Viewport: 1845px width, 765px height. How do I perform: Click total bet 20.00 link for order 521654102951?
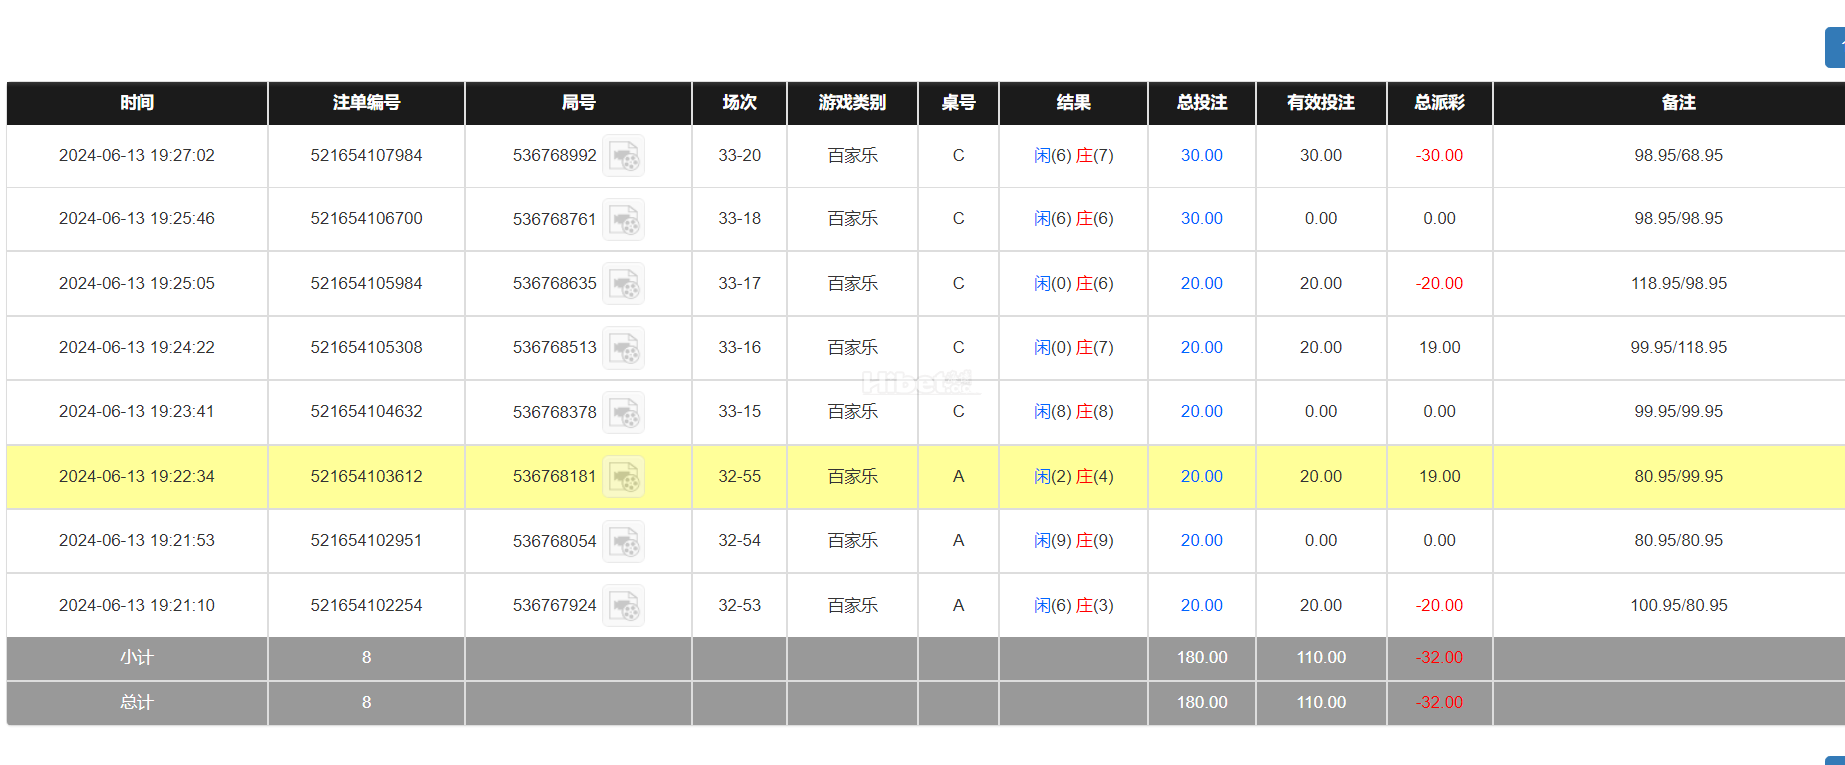(1201, 540)
